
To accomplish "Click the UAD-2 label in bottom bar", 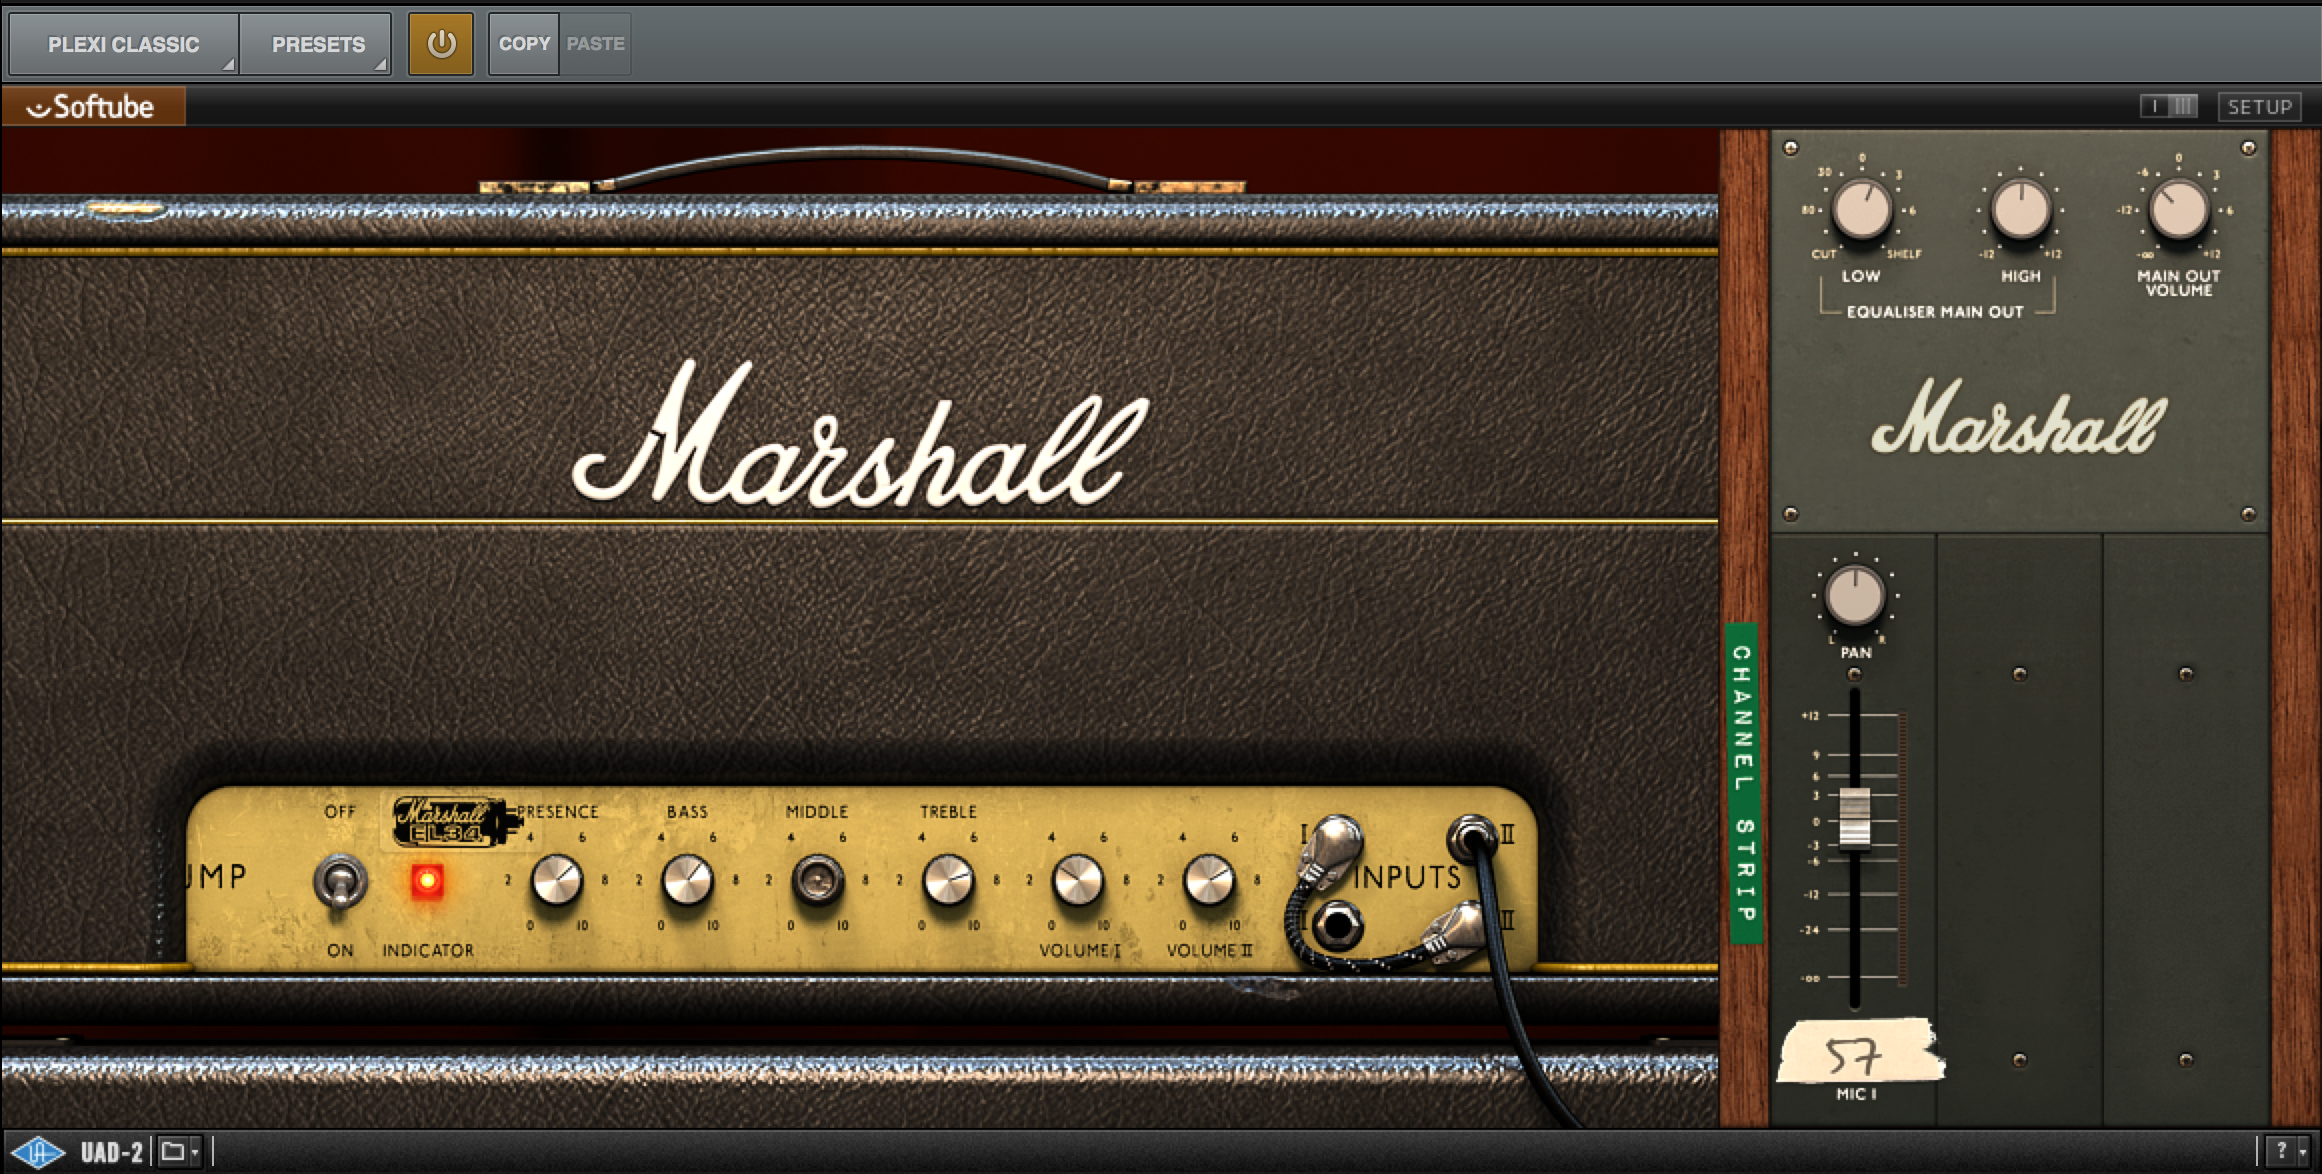I will 112,1153.
